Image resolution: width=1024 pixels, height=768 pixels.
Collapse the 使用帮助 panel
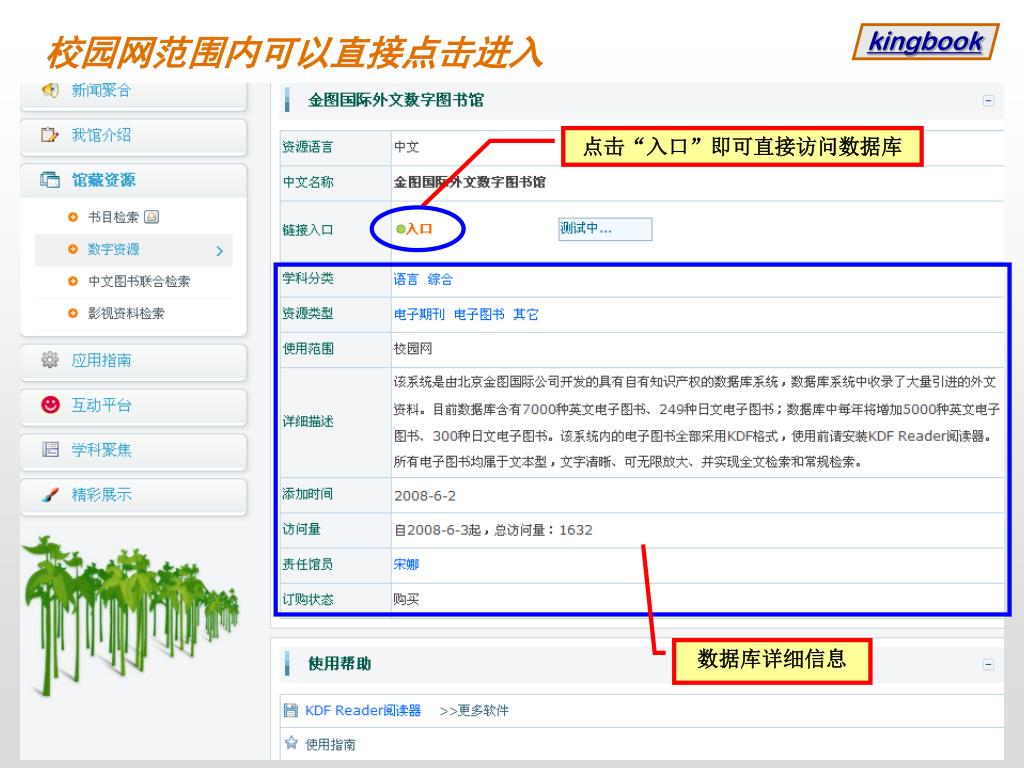coord(988,664)
